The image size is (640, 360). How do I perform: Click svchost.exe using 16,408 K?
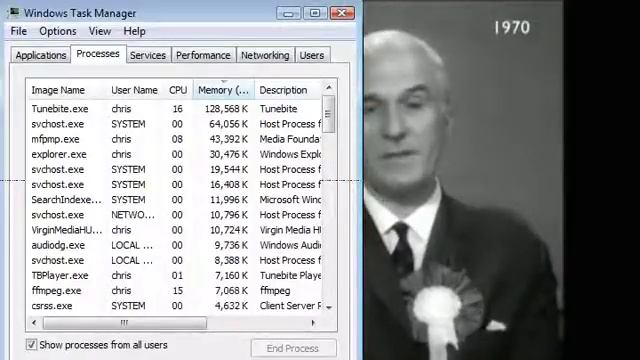click(x=175, y=184)
